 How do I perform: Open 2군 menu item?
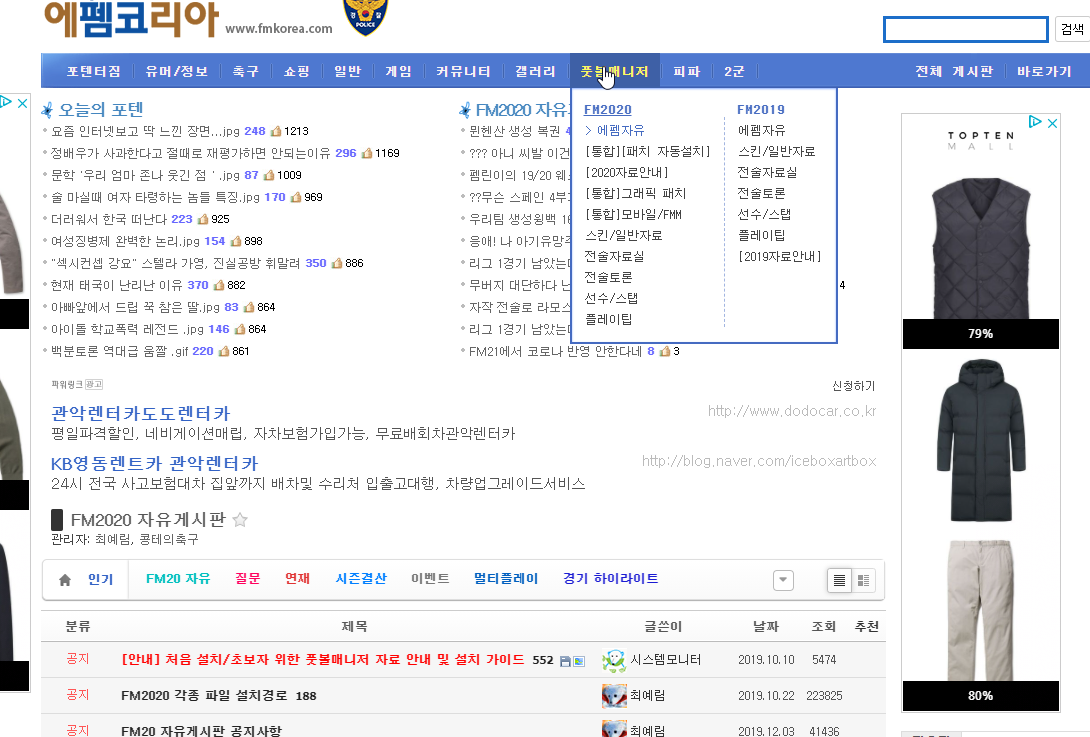coord(734,72)
